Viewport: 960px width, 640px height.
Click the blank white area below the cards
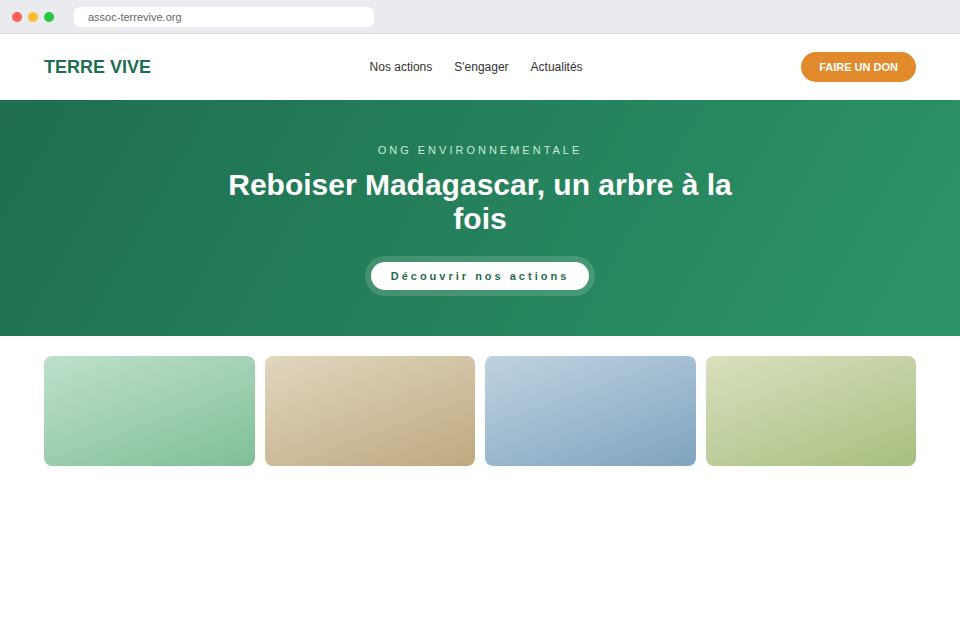coord(480,551)
